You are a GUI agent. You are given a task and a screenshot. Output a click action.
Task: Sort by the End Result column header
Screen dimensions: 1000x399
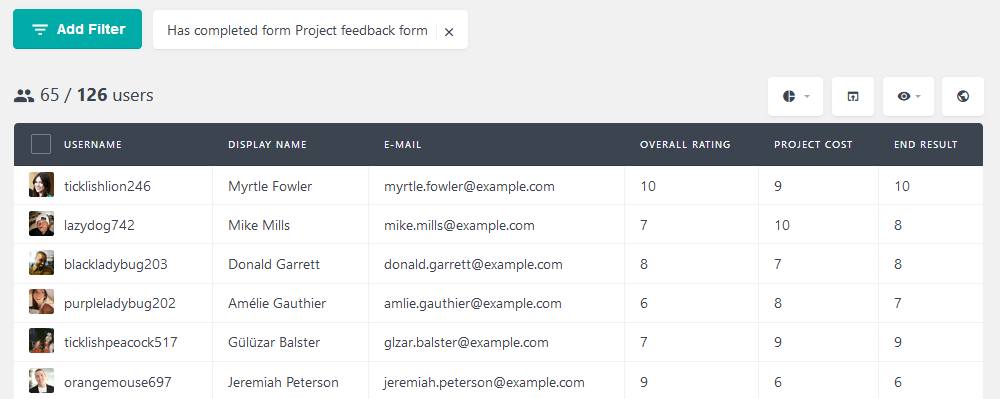click(925, 145)
